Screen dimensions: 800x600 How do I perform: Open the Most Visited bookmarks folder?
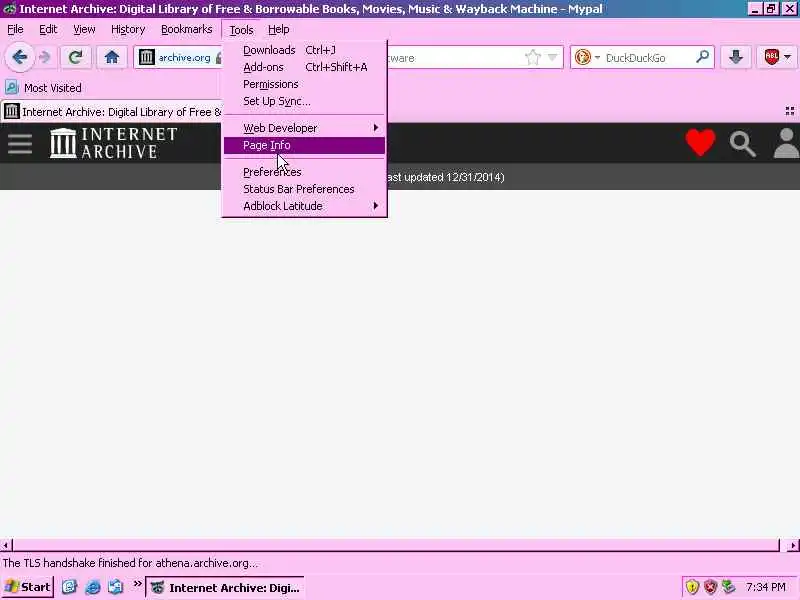pyautogui.click(x=43, y=88)
